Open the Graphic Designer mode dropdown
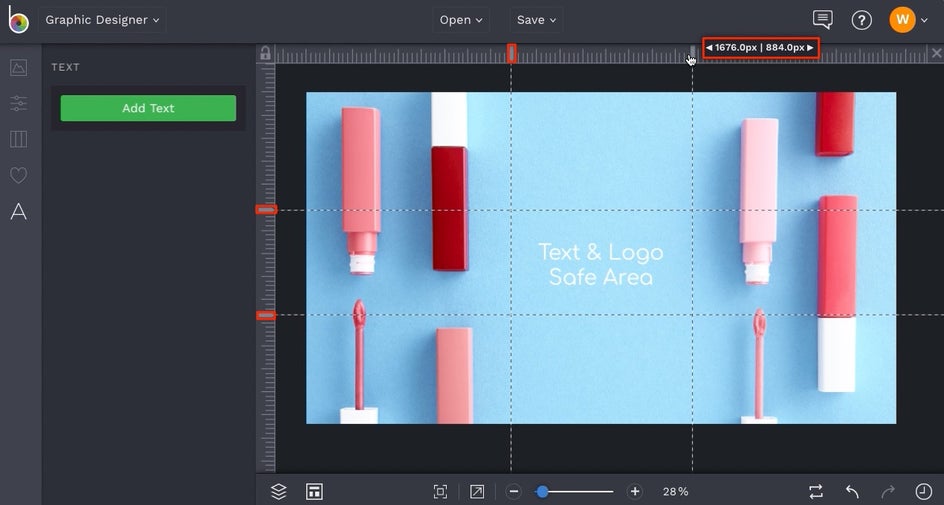The height and width of the screenshot is (505, 944). pyautogui.click(x=102, y=20)
